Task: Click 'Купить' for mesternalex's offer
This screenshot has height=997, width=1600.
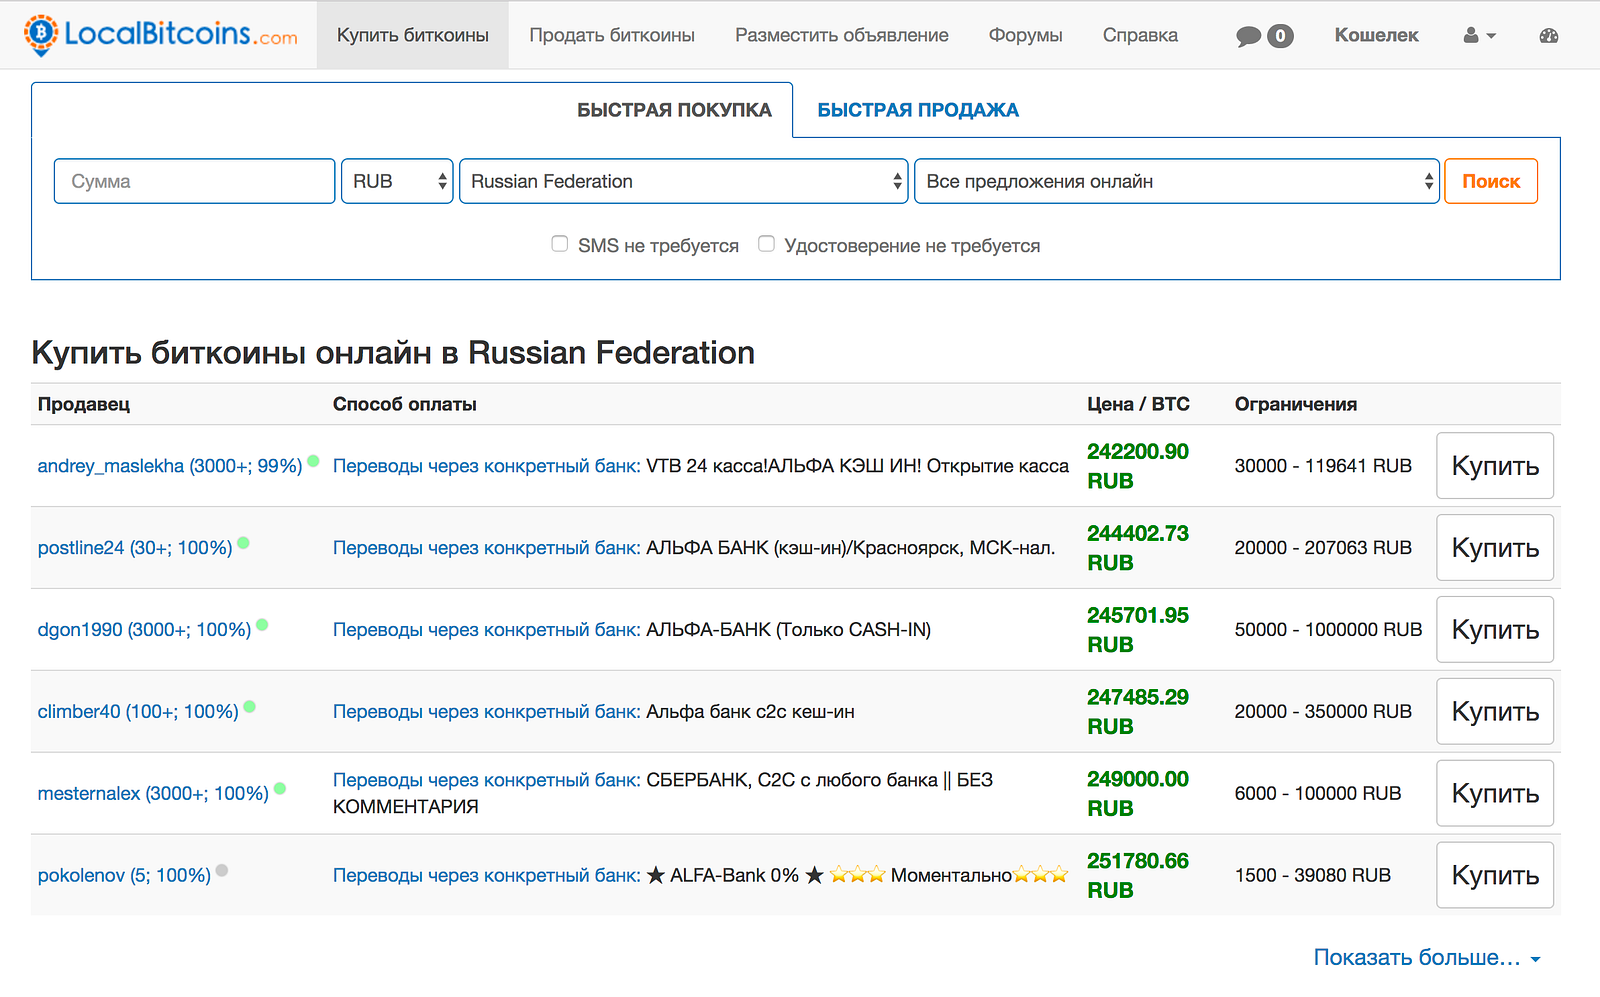Action: pyautogui.click(x=1495, y=794)
